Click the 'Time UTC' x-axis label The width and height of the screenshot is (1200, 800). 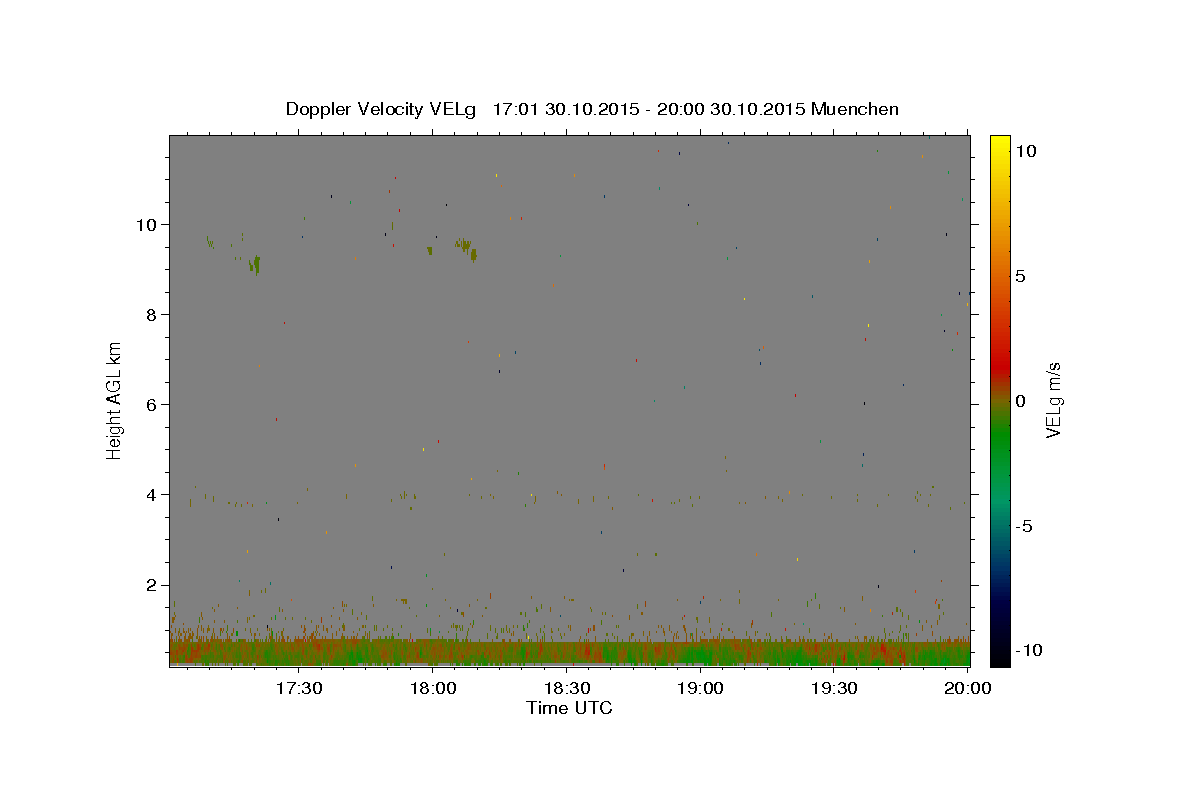(569, 708)
